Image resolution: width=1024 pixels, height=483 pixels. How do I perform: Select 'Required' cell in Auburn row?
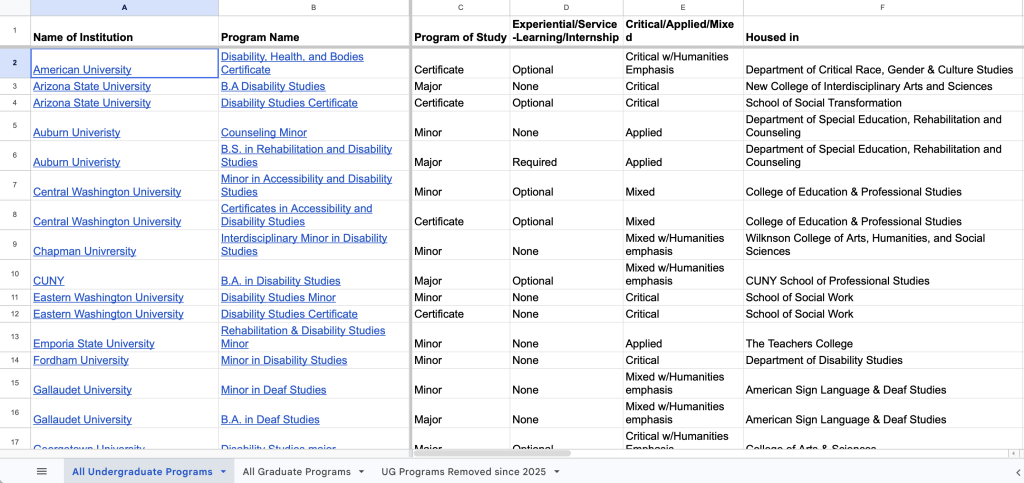coord(566,155)
